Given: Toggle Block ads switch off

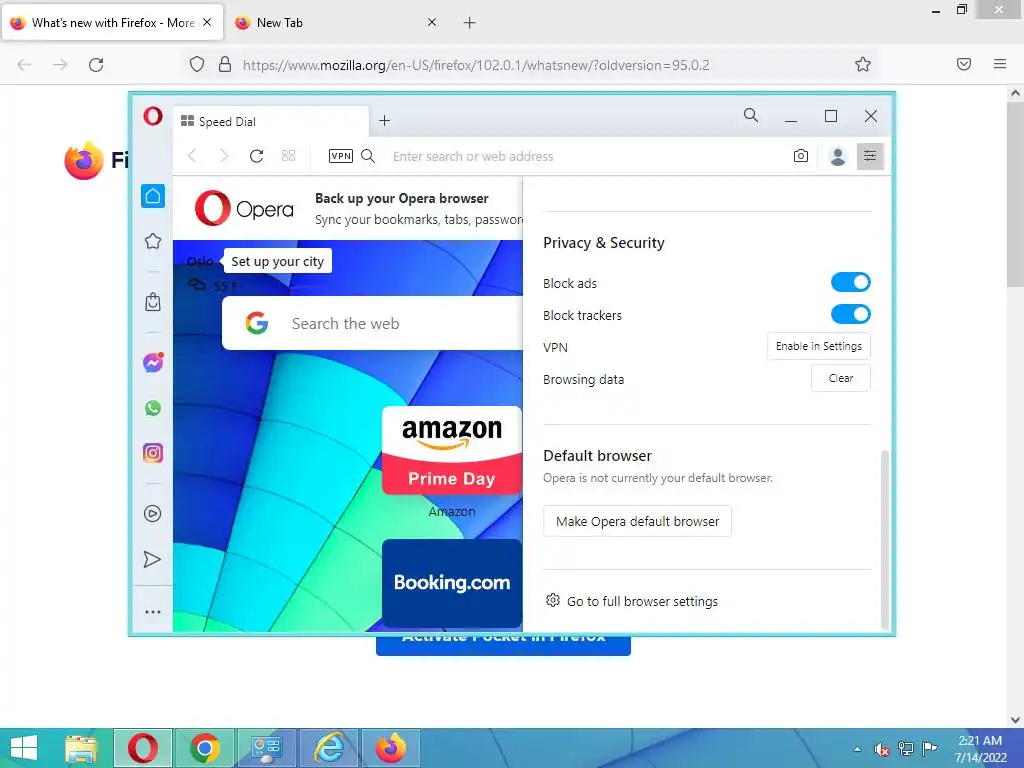Looking at the screenshot, I should pyautogui.click(x=850, y=282).
